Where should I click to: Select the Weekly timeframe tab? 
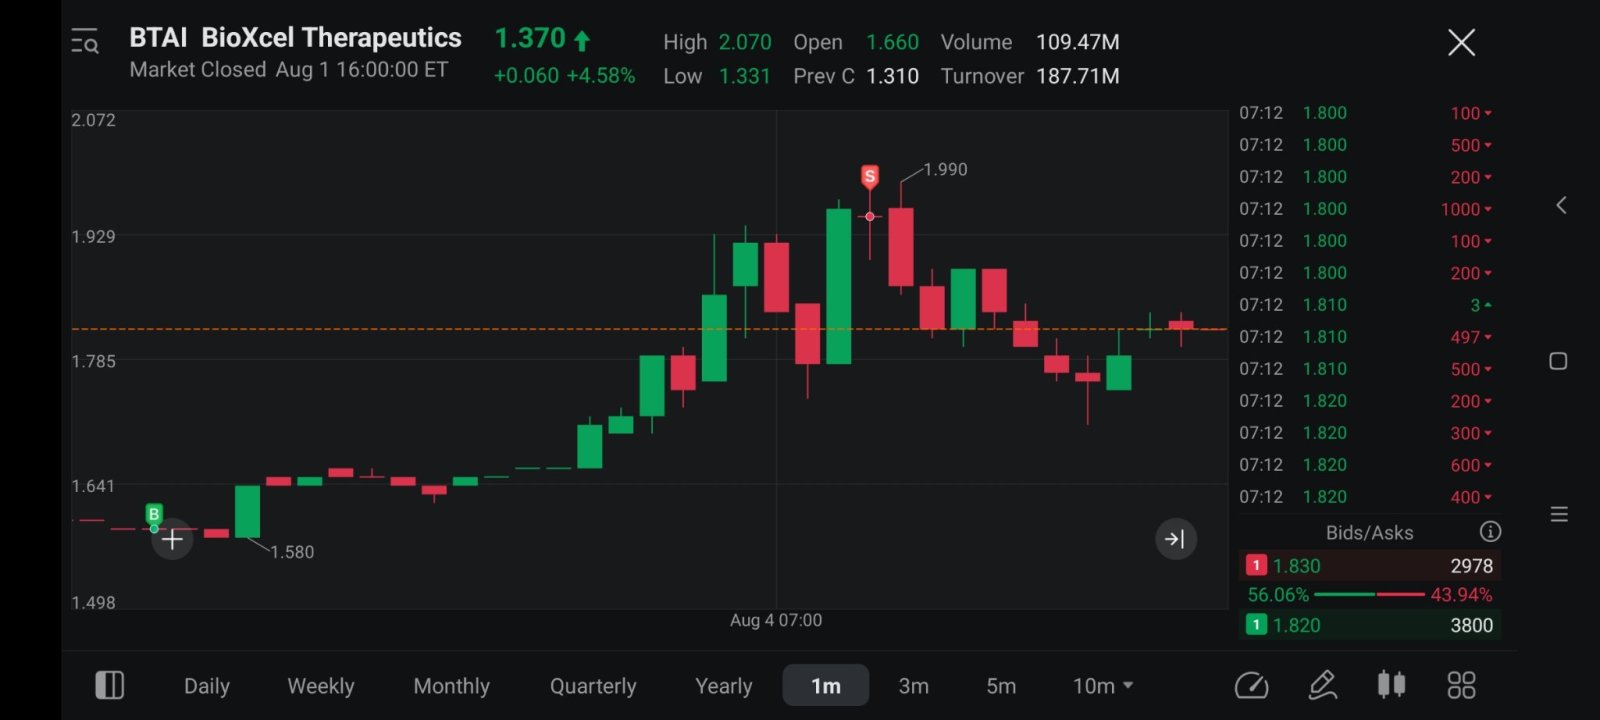point(321,686)
